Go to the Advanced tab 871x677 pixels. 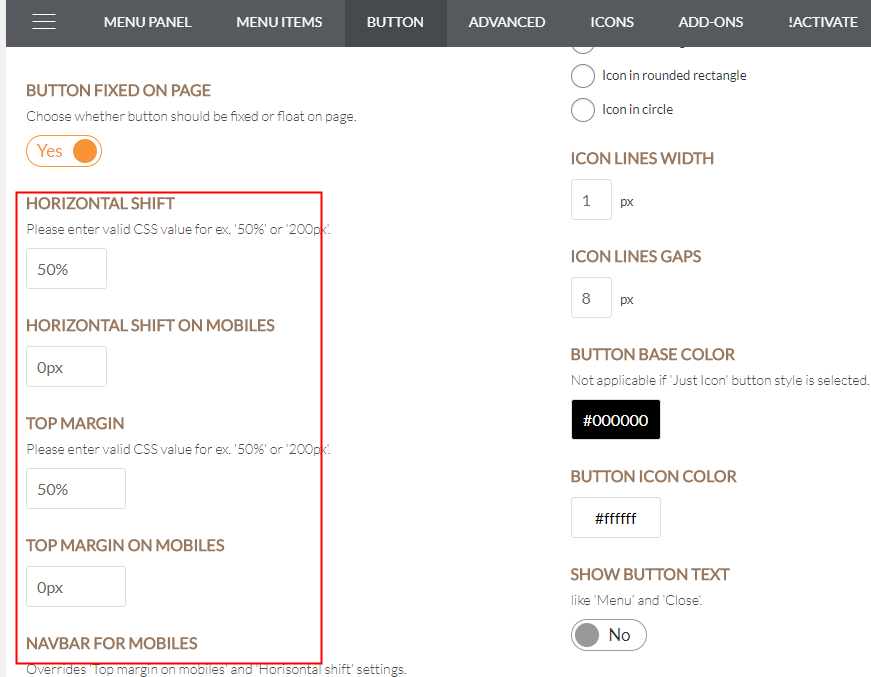pyautogui.click(x=507, y=22)
